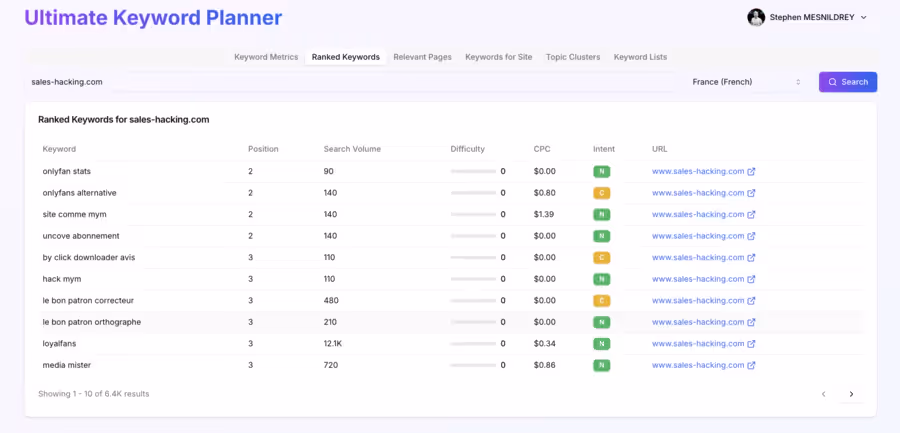The image size is (900, 433).
Task: Click the N intent badge for uncove abonnement
Action: pyautogui.click(x=602, y=236)
